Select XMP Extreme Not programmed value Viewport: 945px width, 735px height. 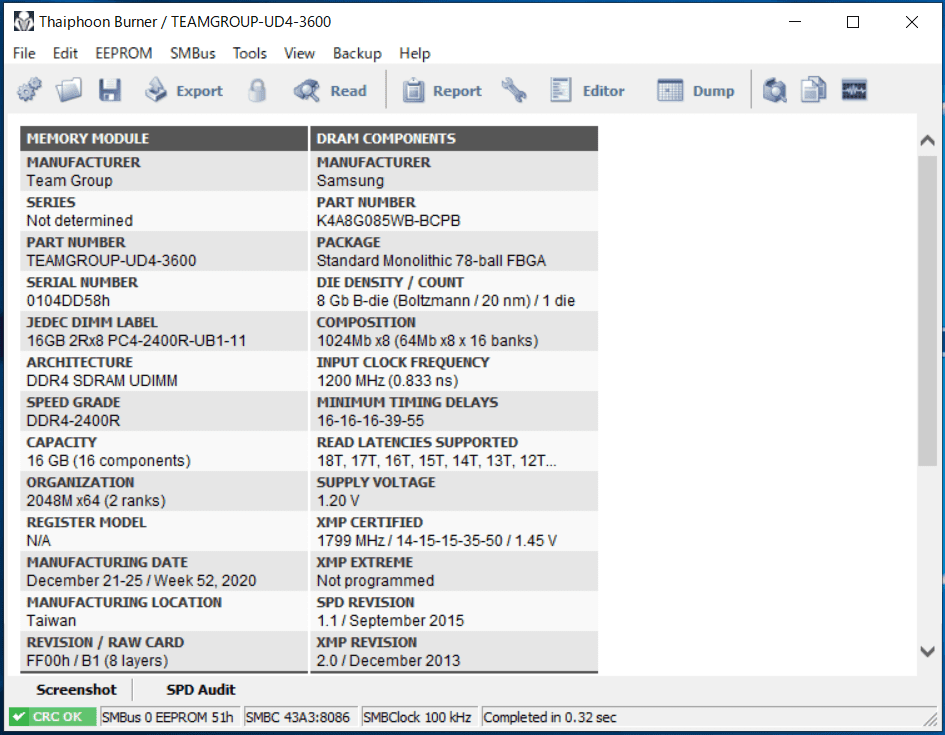375,581
